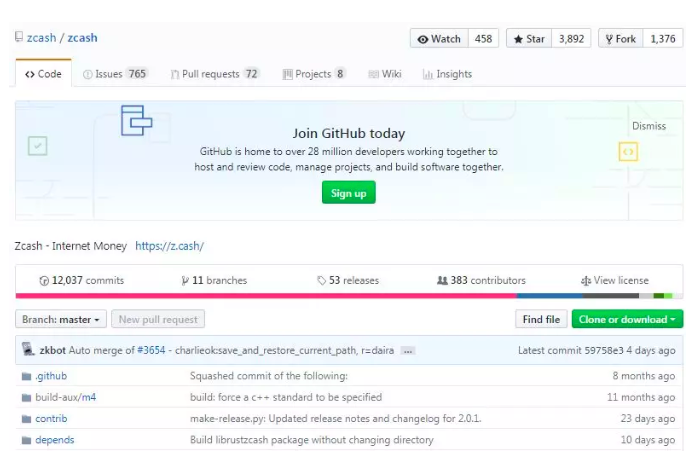The height and width of the screenshot is (470, 698).
Task: Open the zcash repository name link
Action: (x=82, y=38)
